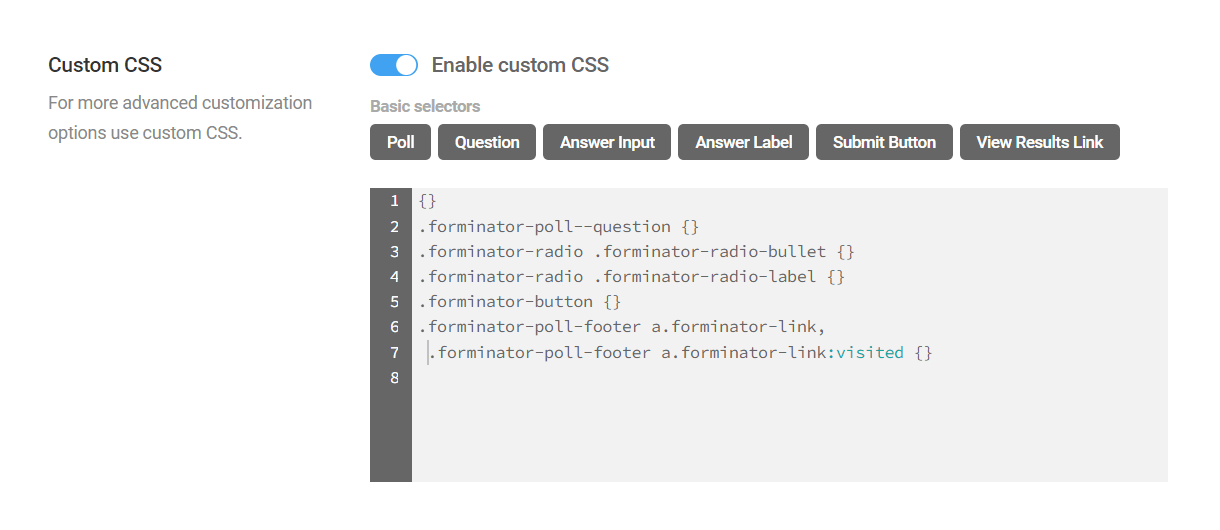Click the .forminator-button code line

point(520,301)
